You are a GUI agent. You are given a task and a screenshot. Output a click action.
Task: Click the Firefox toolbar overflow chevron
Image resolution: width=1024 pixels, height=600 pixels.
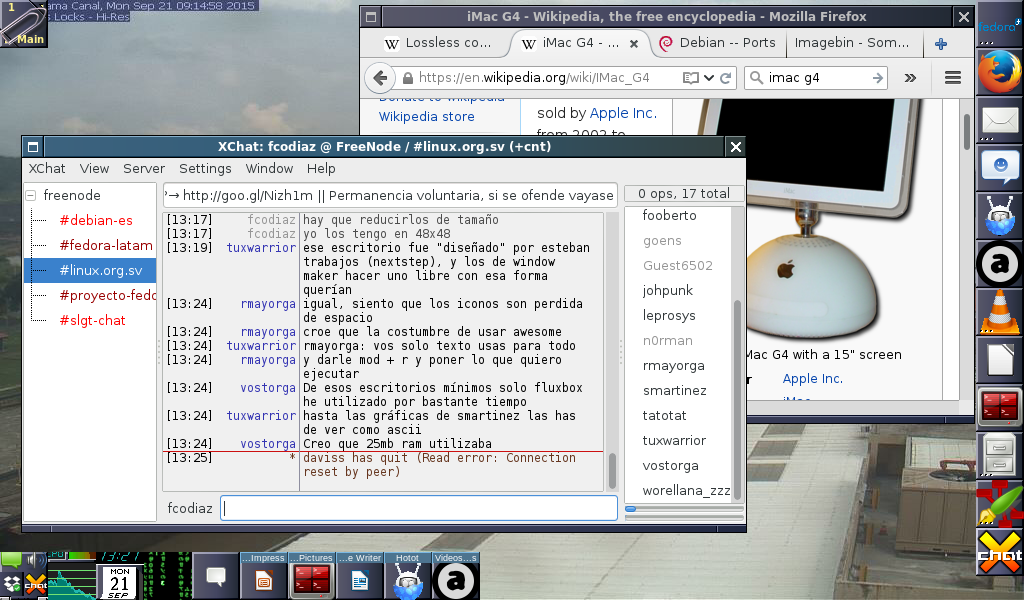coord(910,78)
